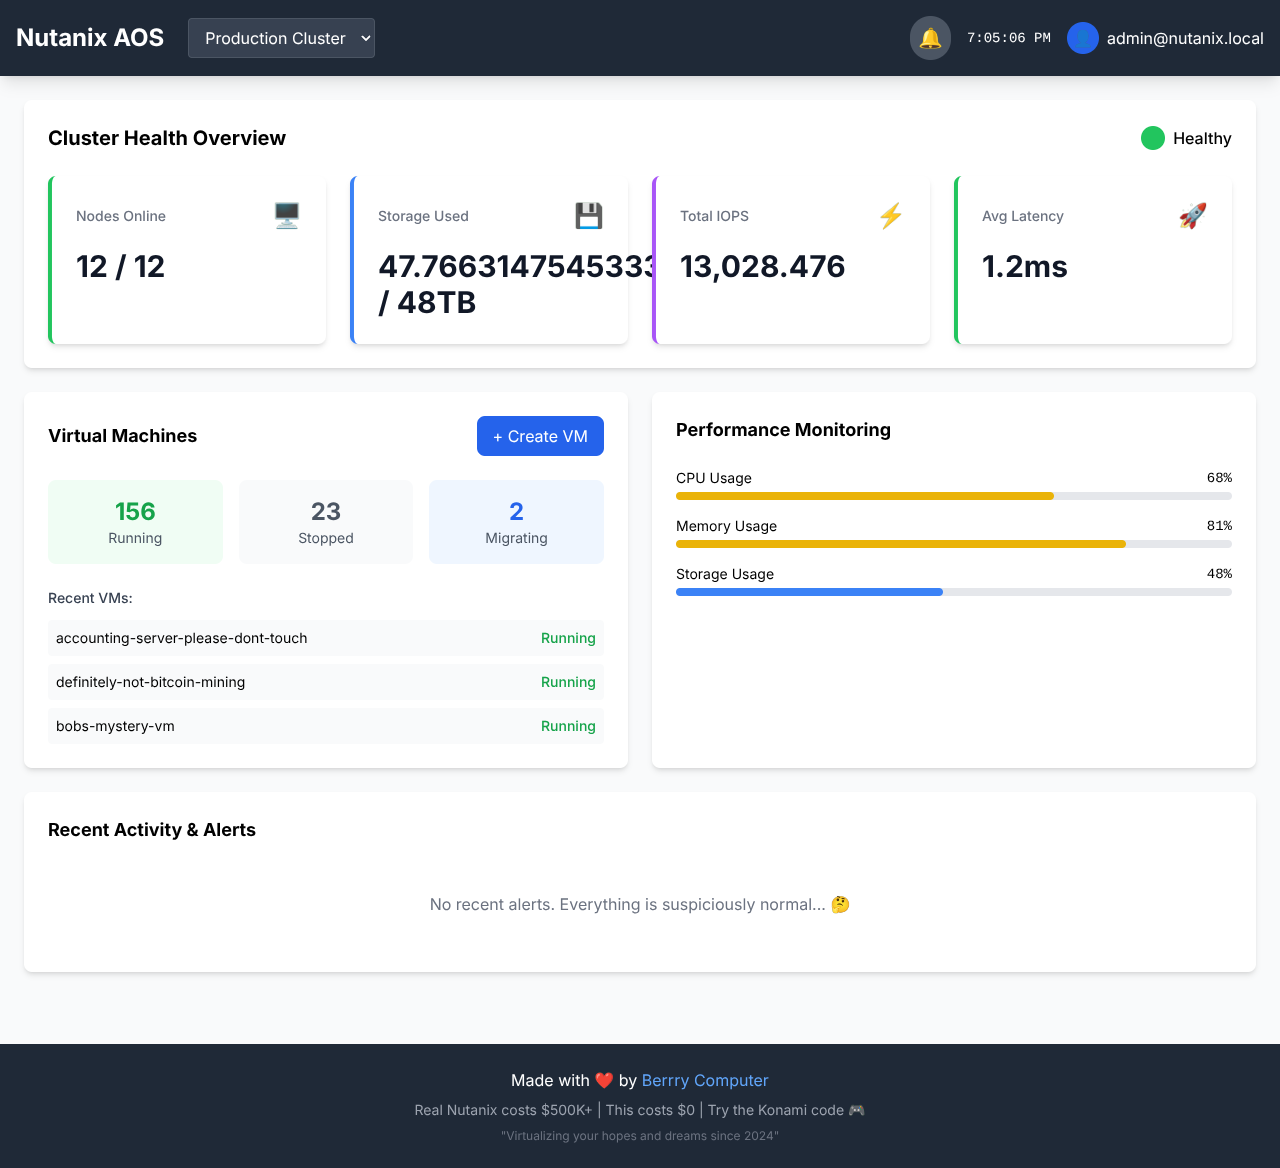Click the admin user avatar
This screenshot has width=1280, height=1168.
(x=1082, y=38)
